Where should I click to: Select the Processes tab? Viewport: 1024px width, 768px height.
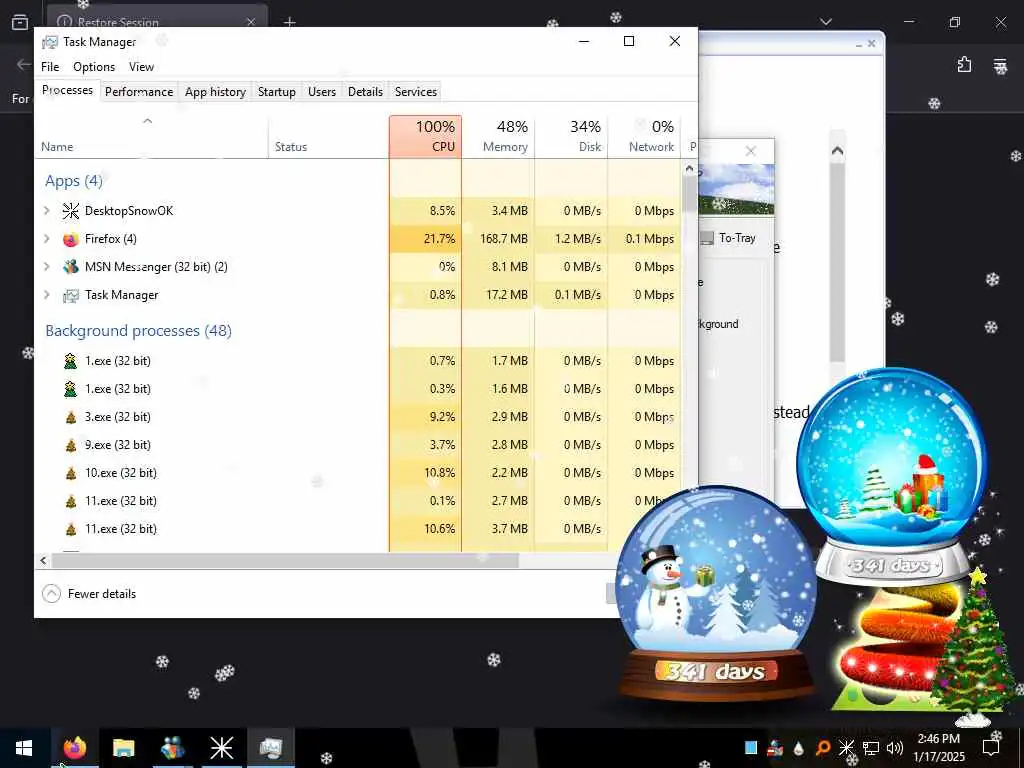coord(67,90)
